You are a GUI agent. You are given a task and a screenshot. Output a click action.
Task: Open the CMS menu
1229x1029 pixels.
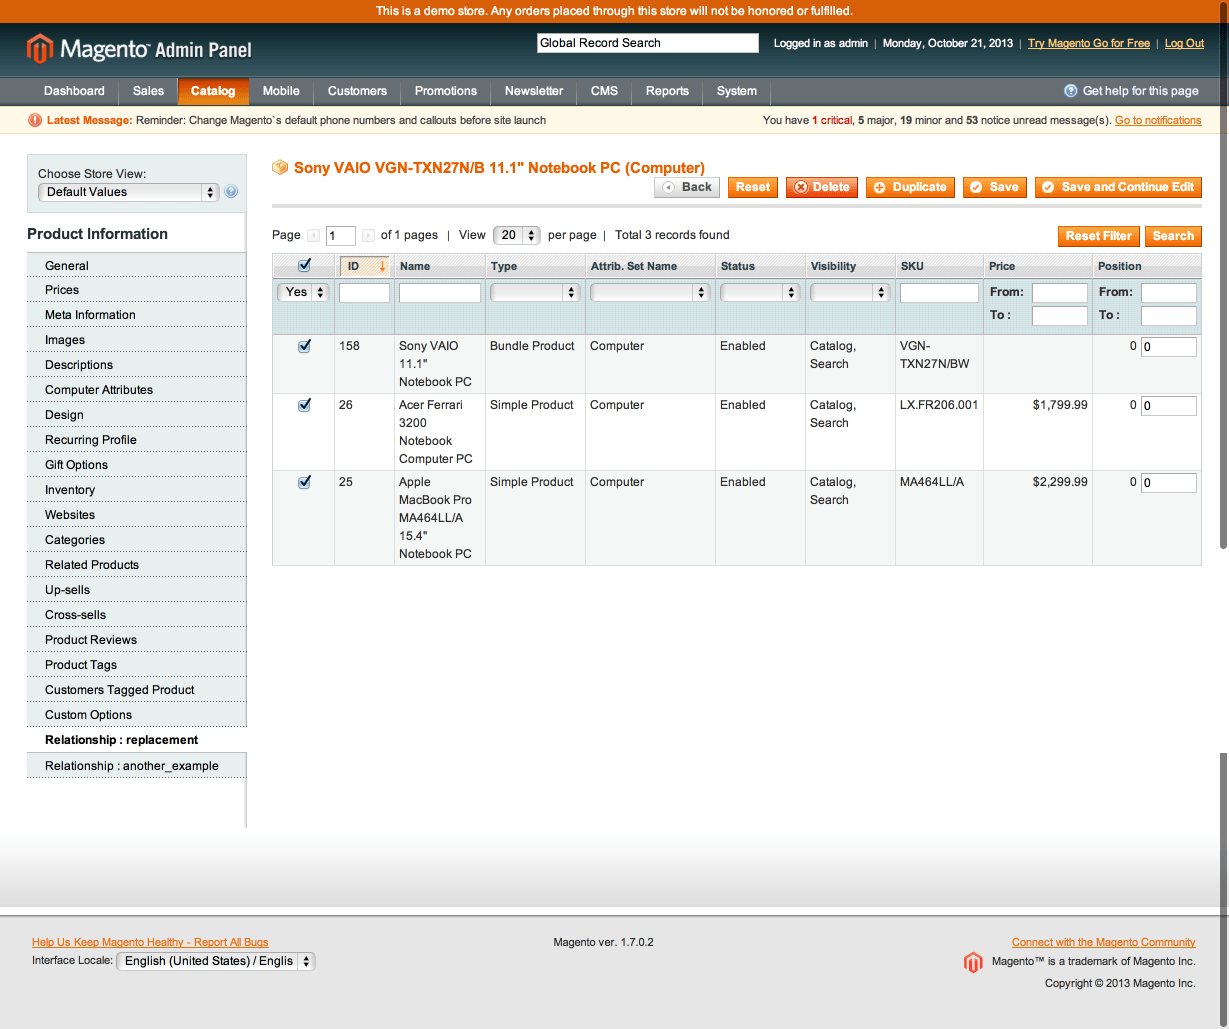(604, 91)
